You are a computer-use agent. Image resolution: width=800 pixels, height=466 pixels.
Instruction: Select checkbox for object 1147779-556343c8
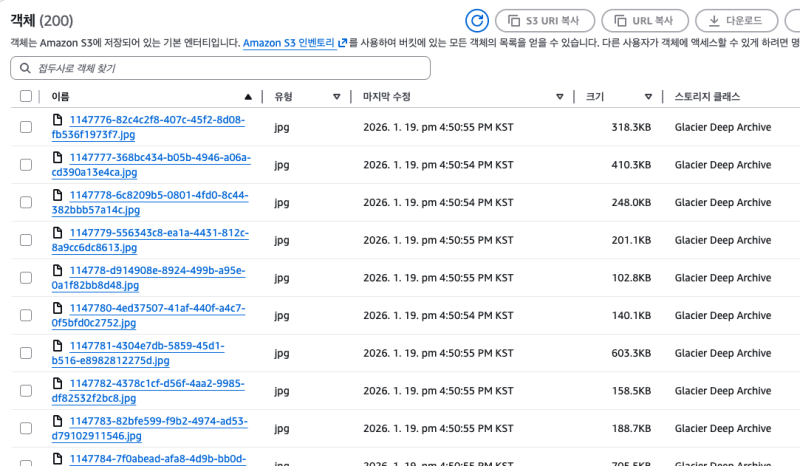pyautogui.click(x=26, y=240)
